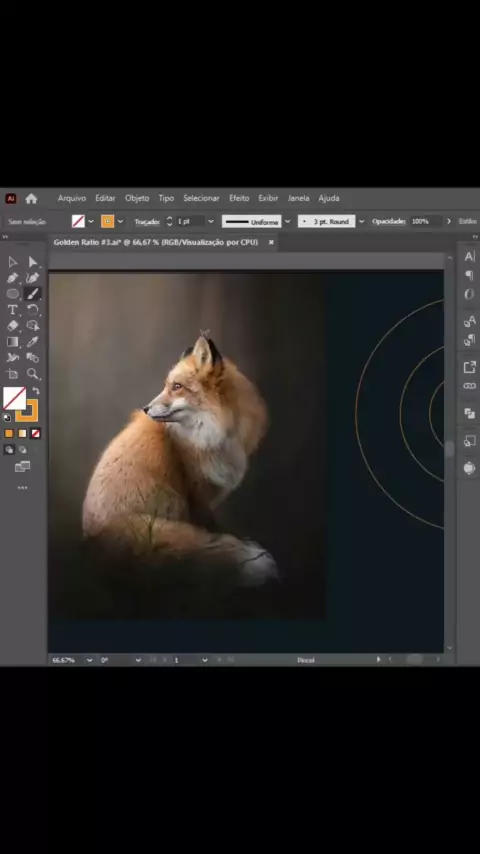Viewport: 480px width, 854px height.
Task: Toggle the None fill mode button
Action: [x=35, y=434]
